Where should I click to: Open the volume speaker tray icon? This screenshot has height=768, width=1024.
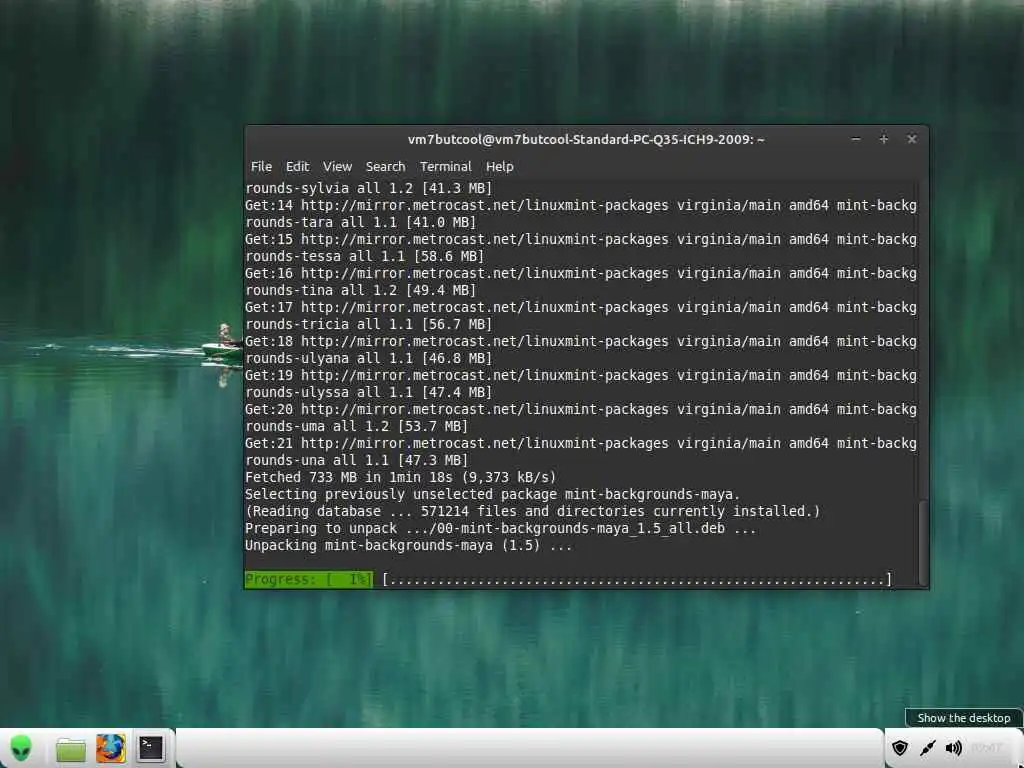(953, 748)
